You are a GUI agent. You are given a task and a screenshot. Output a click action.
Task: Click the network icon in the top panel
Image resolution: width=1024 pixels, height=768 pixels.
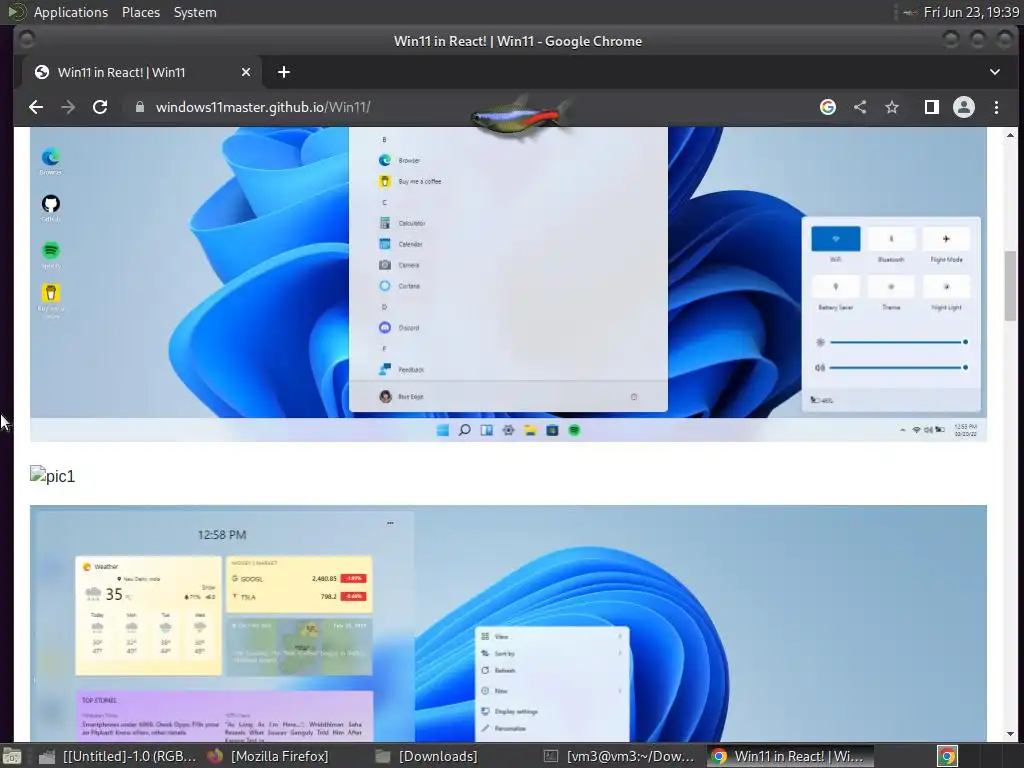point(909,12)
